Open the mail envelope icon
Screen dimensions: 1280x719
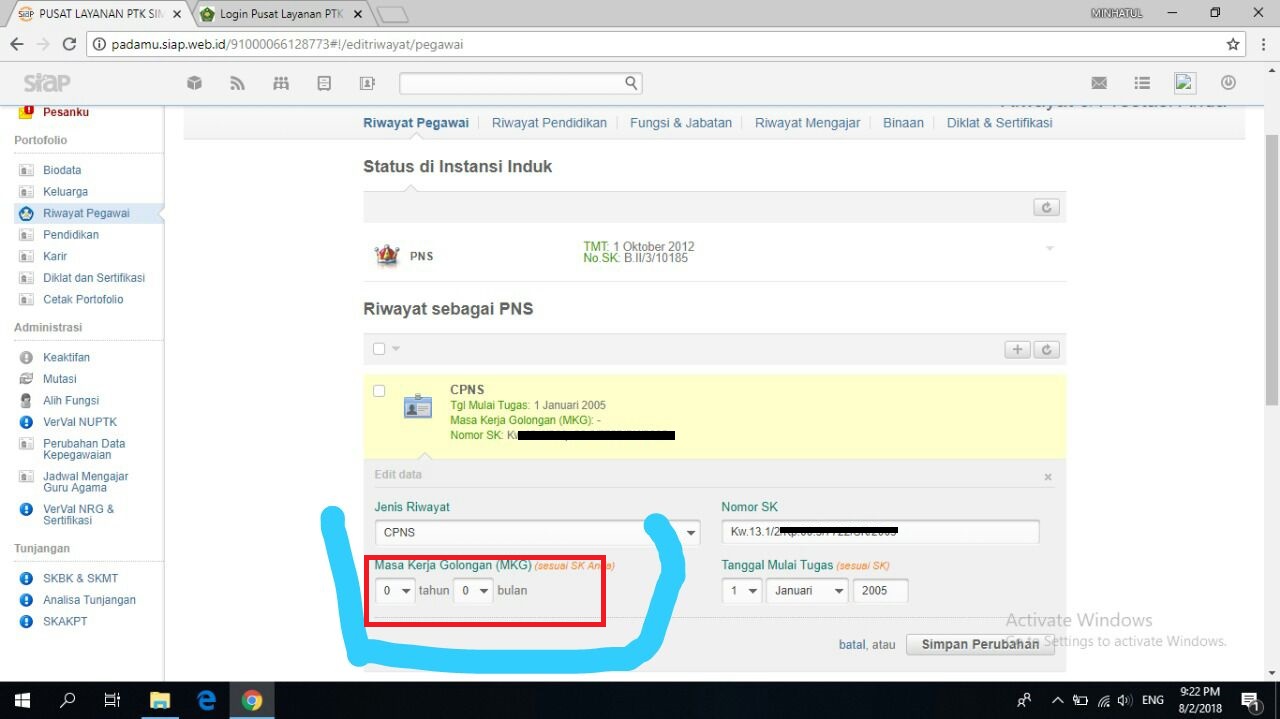point(1099,83)
